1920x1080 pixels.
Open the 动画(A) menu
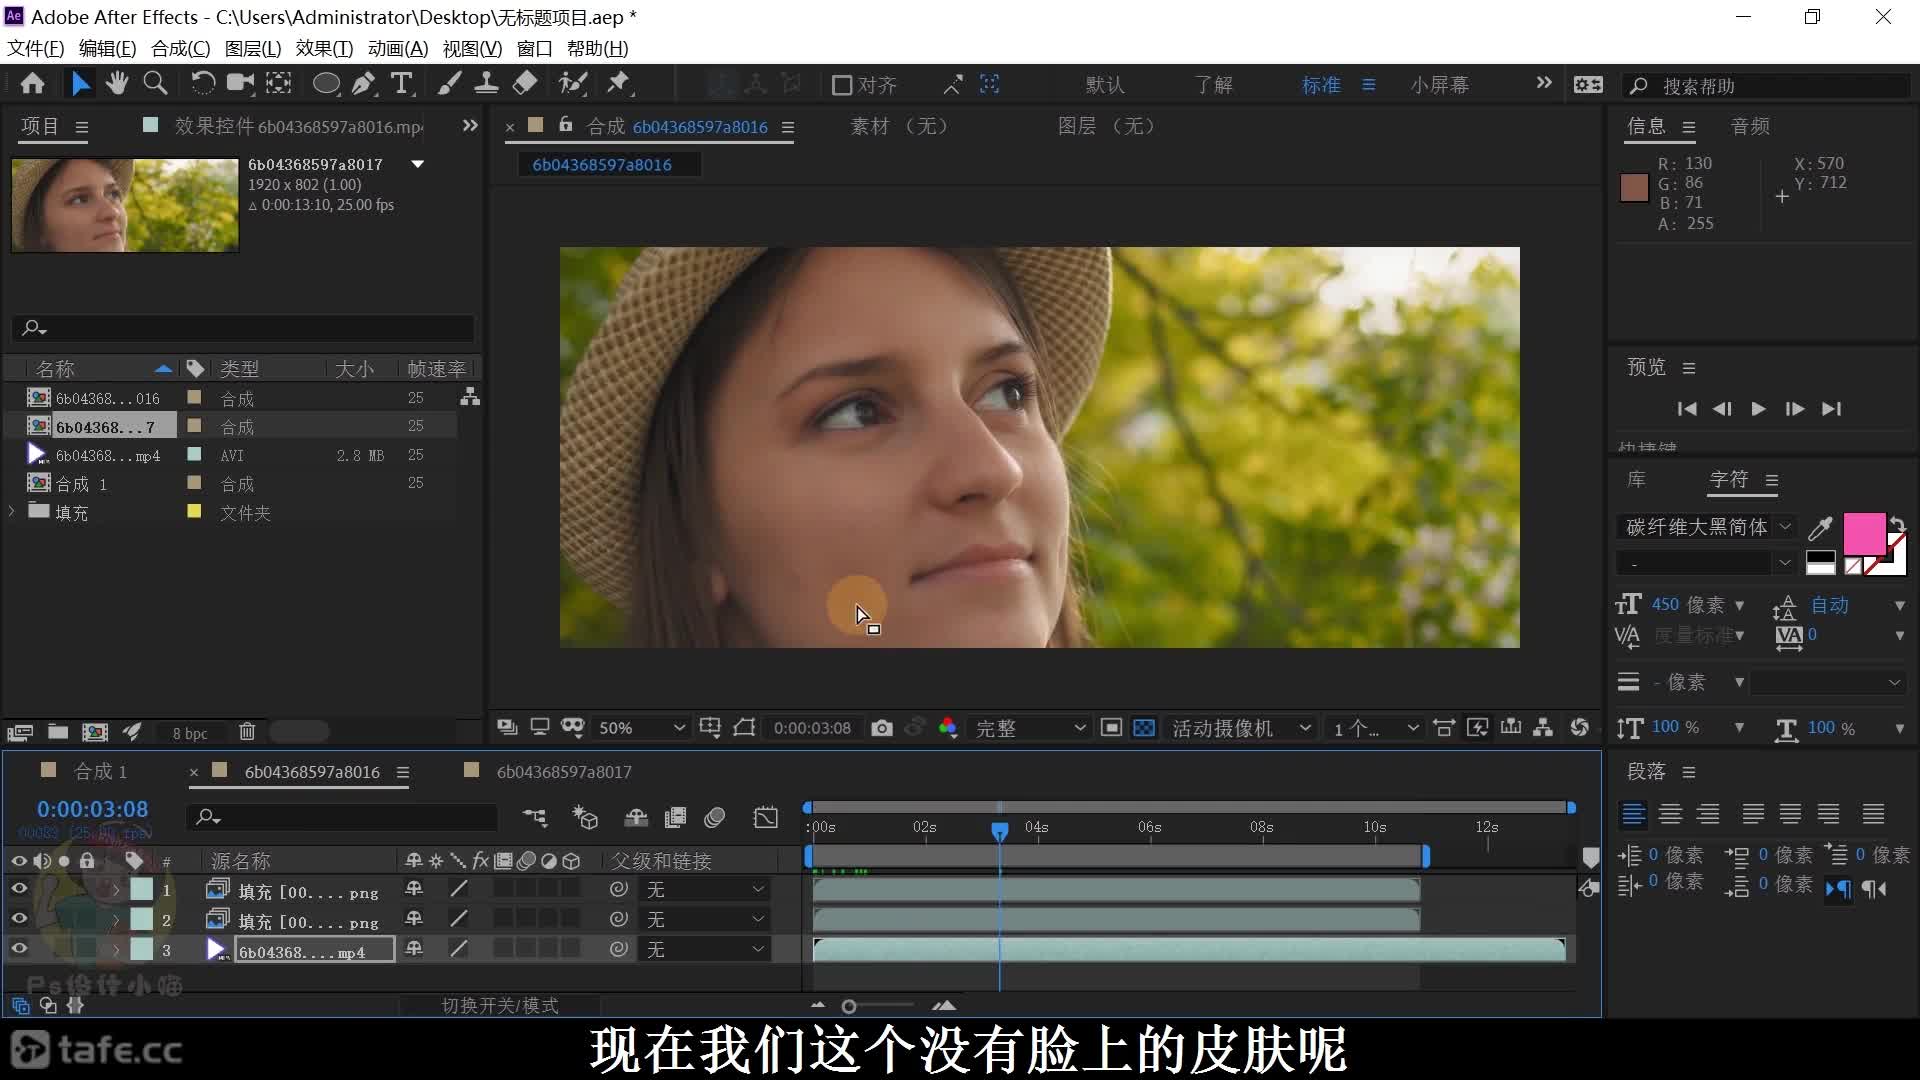click(x=398, y=48)
